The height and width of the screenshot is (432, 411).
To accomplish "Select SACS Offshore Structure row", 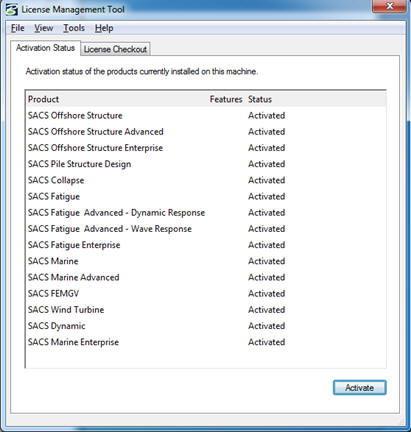I will click(206, 116).
